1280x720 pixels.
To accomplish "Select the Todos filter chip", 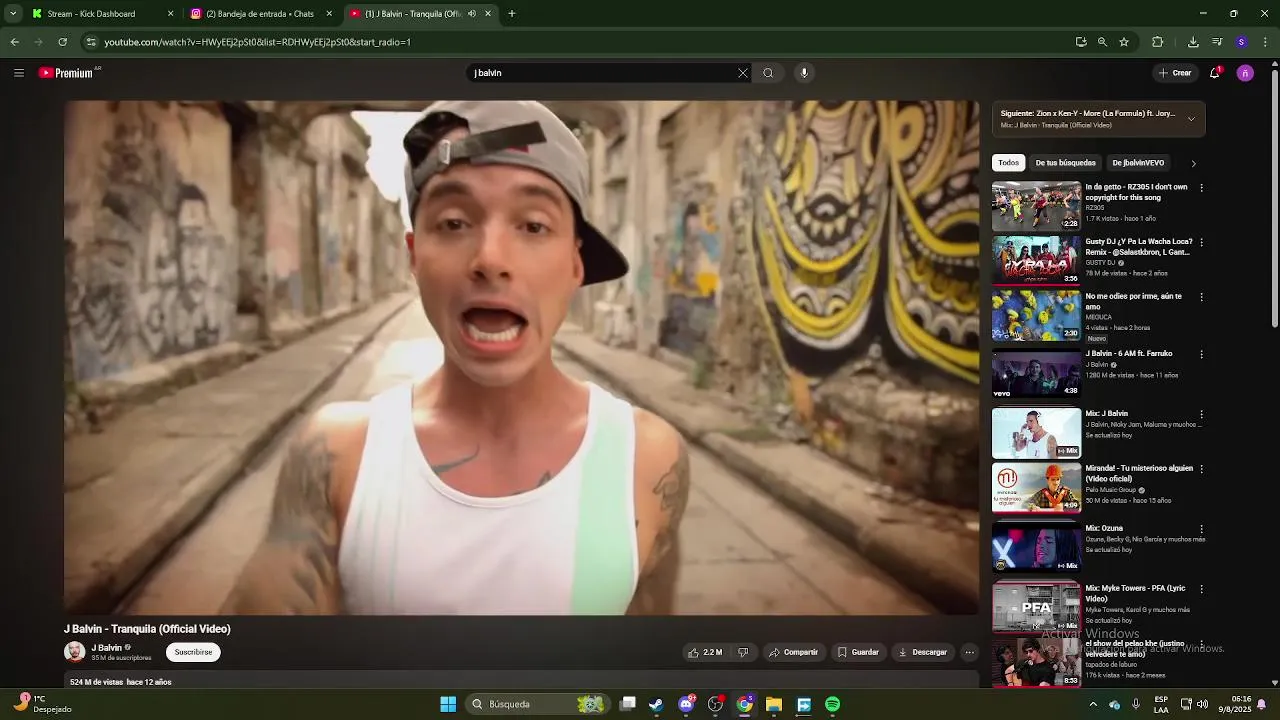I will 1009,163.
